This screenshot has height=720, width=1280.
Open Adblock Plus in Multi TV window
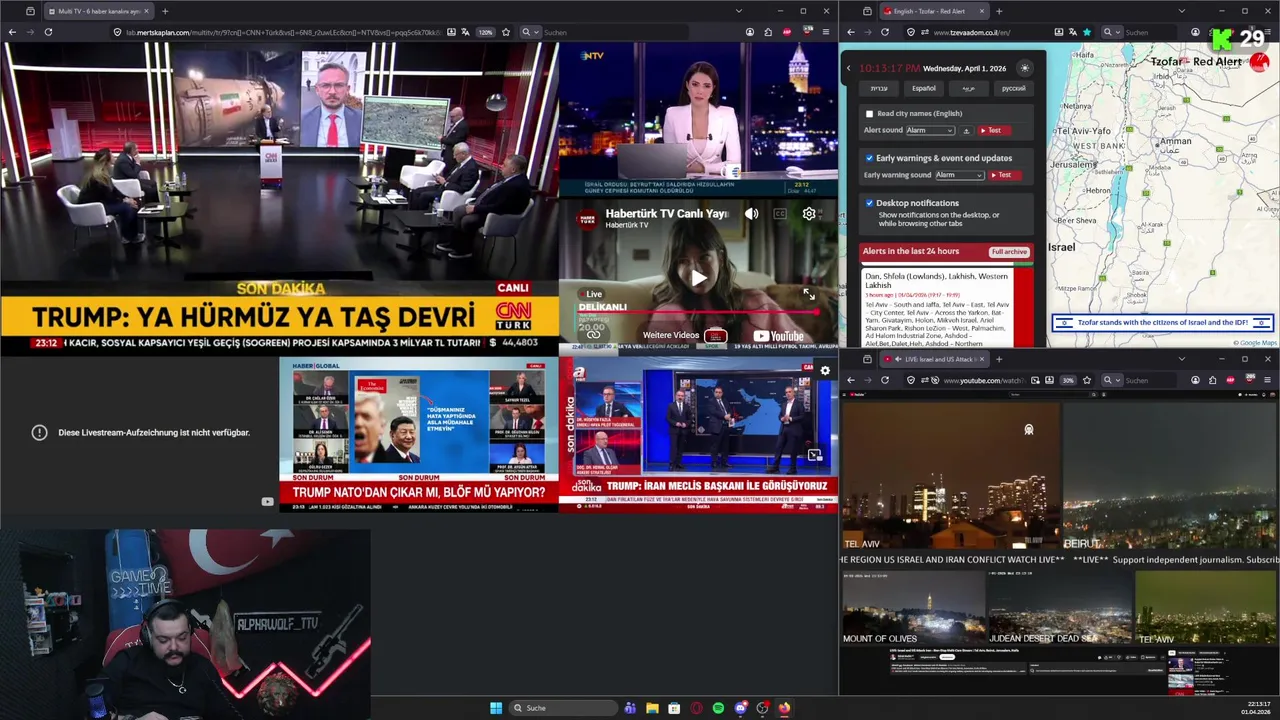pos(787,32)
